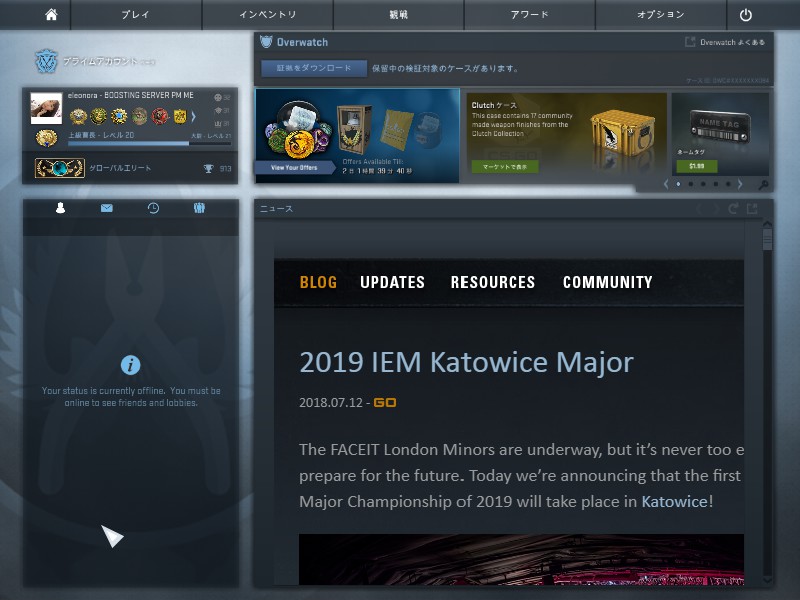This screenshot has height=600, width=800.
Task: Click the store search magnifier icon
Action: click(x=763, y=185)
